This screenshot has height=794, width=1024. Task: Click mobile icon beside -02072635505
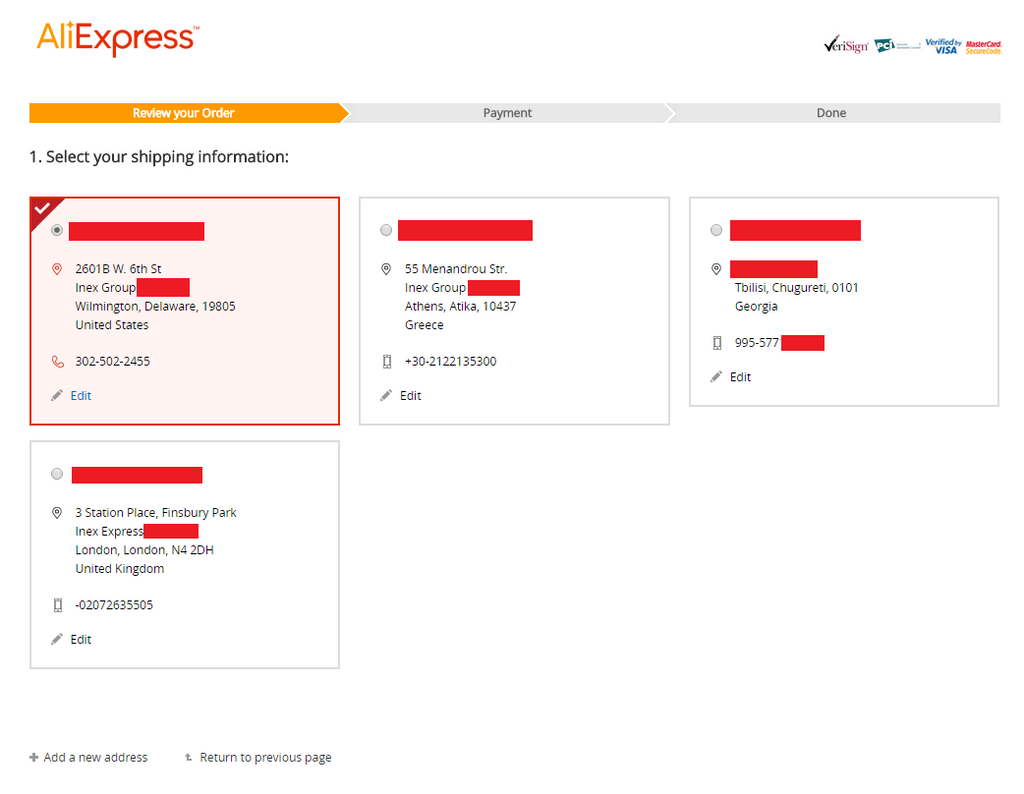57,605
